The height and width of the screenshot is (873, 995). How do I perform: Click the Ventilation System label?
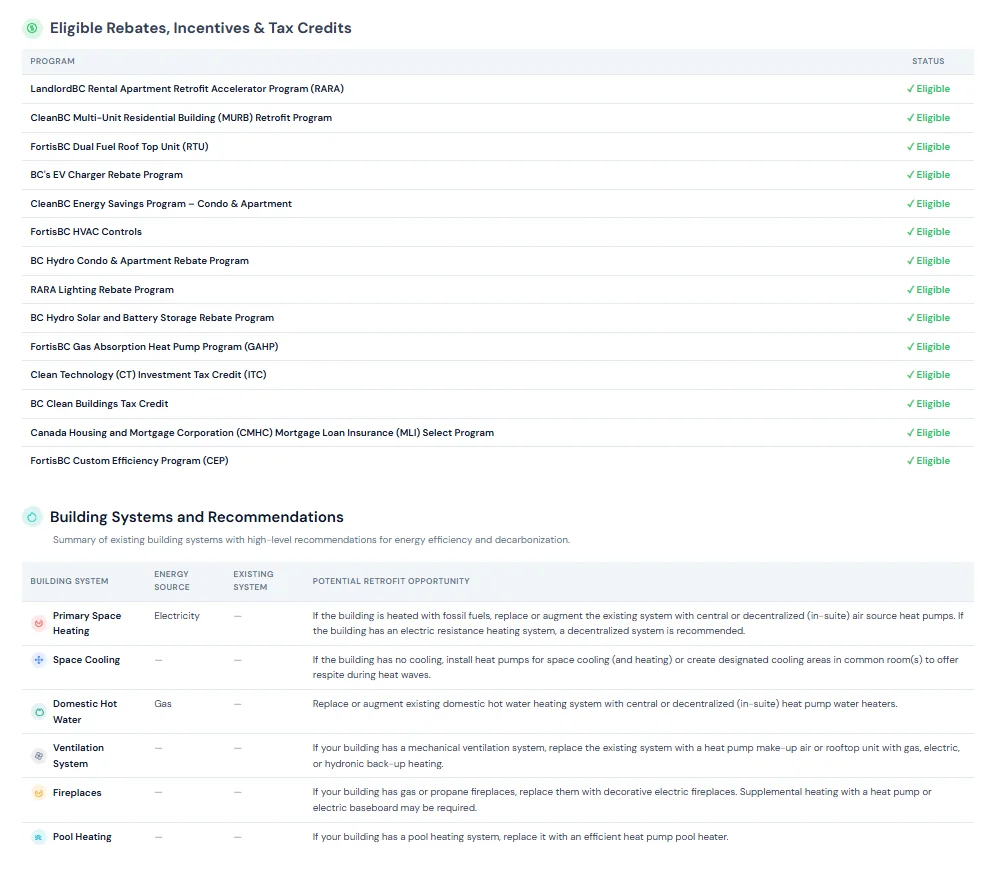pyautogui.click(x=78, y=756)
